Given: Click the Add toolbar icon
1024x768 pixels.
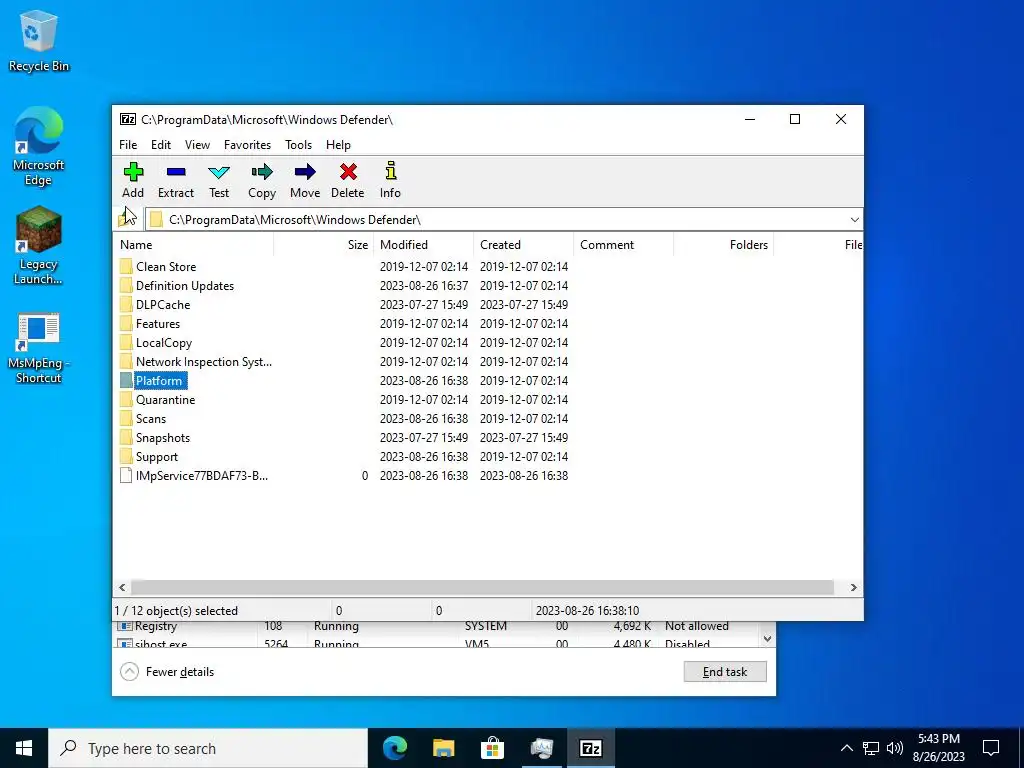Looking at the screenshot, I should click(x=133, y=172).
